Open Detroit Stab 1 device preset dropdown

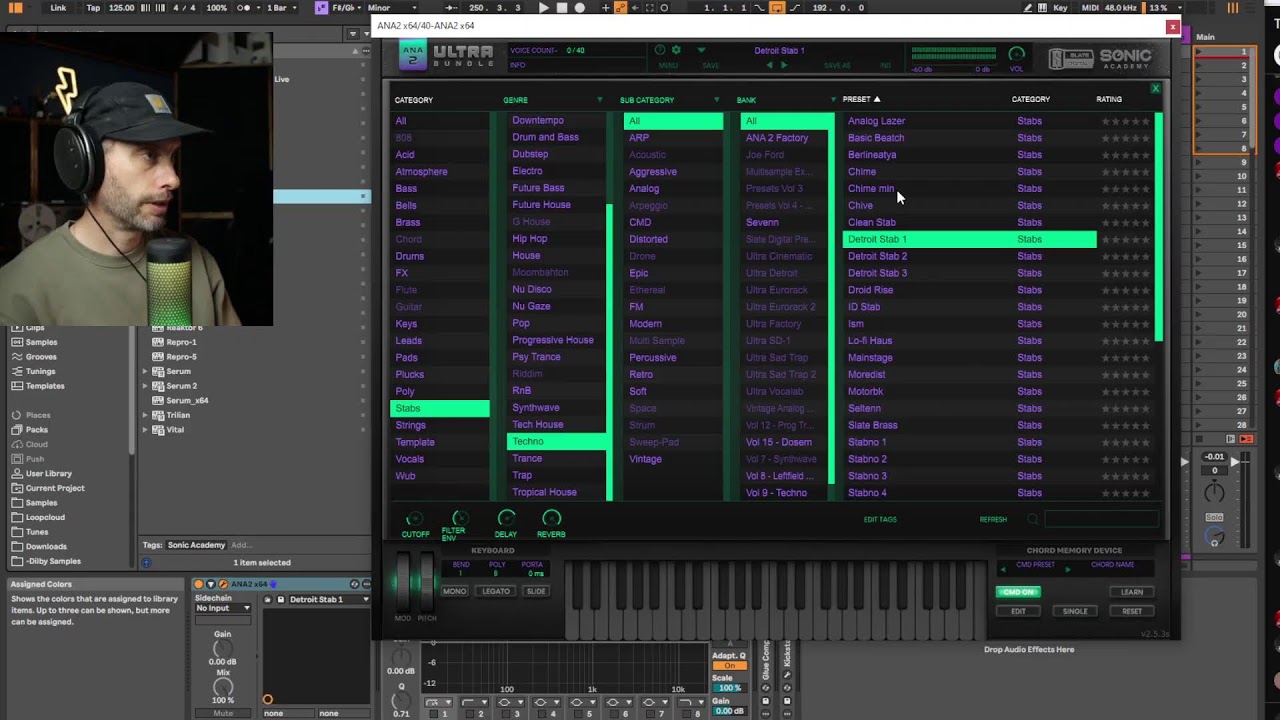coord(328,600)
